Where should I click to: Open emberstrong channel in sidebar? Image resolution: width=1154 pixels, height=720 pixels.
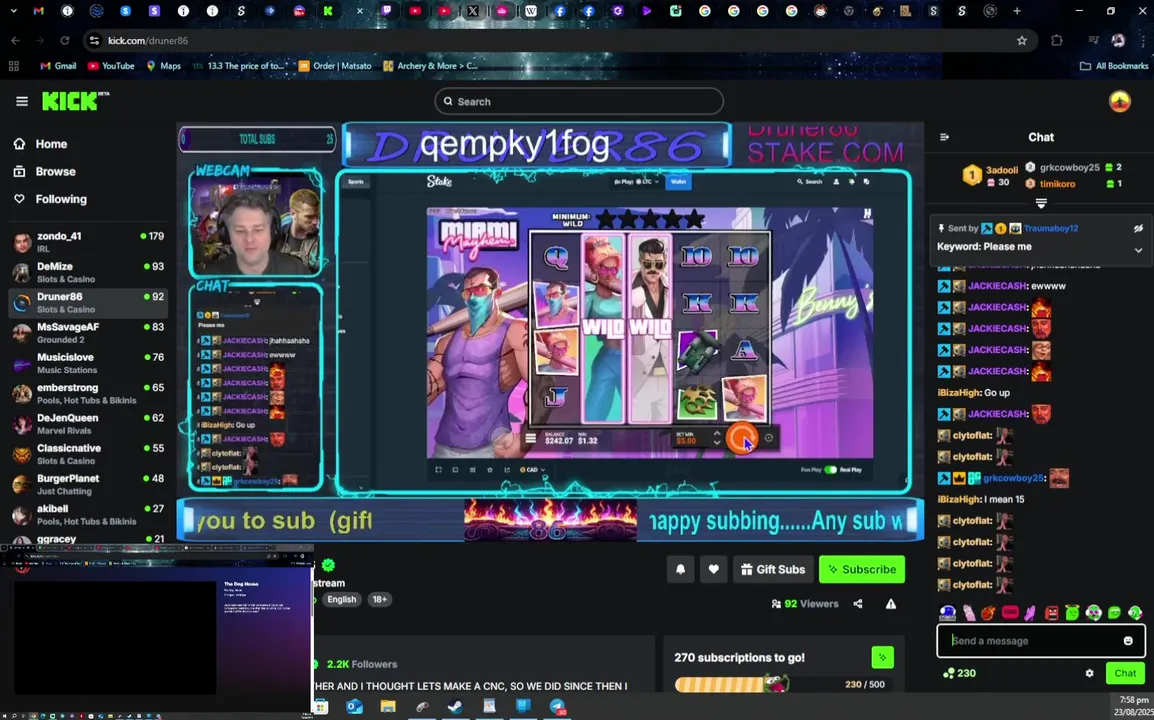[x=88, y=393]
